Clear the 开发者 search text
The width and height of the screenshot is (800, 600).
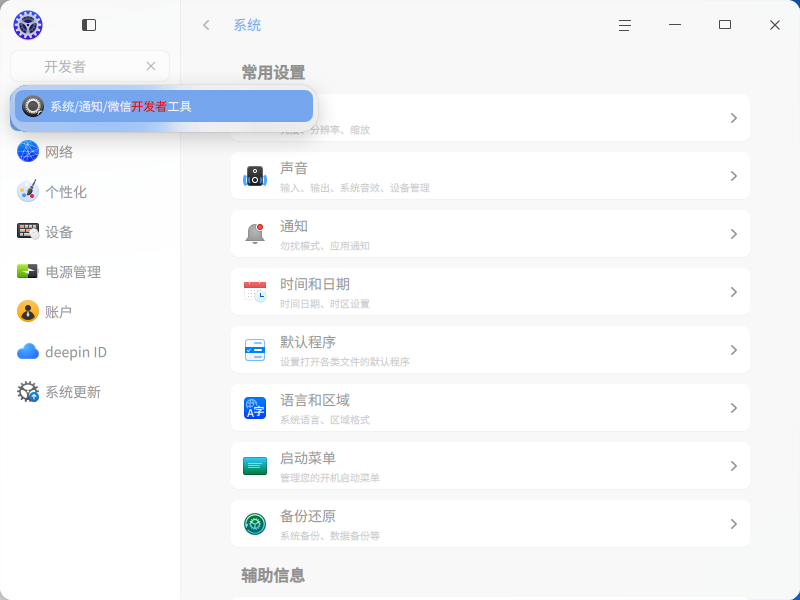(x=151, y=66)
